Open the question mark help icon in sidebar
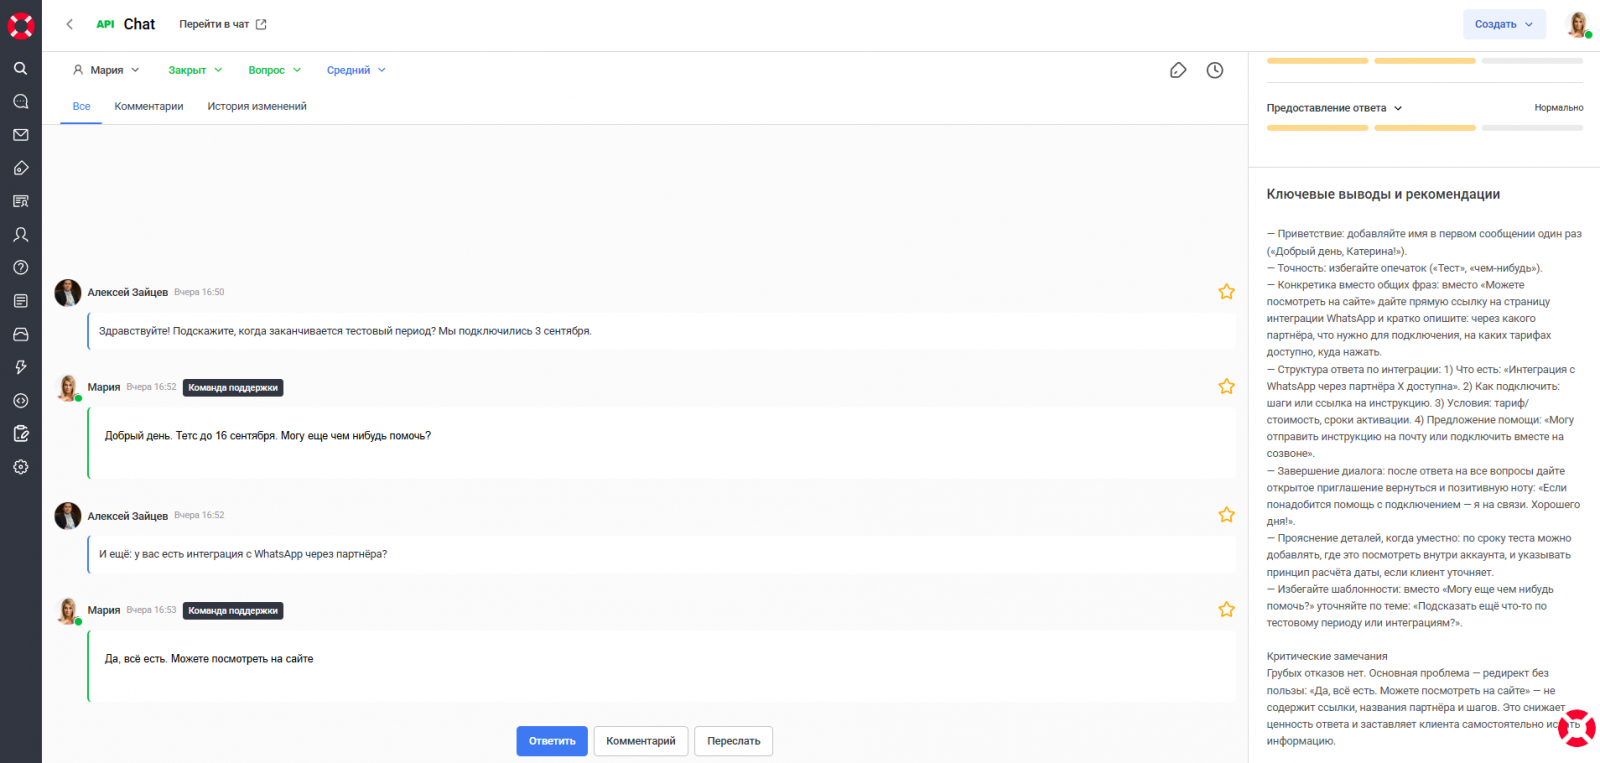Screen dimensions: 1600x763 (x=21, y=268)
